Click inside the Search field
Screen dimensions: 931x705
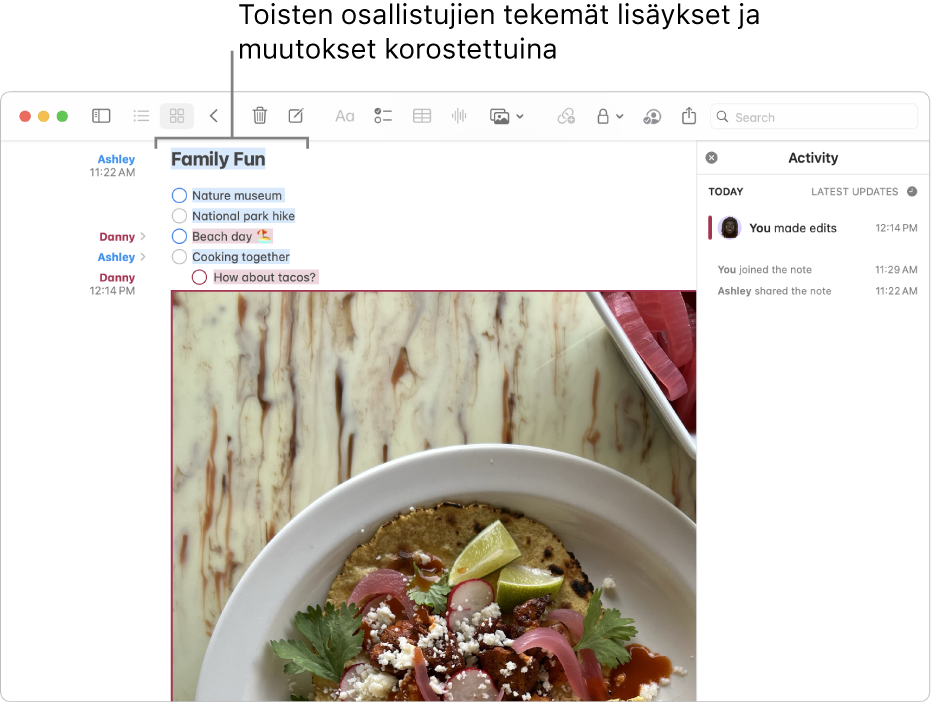[813, 116]
